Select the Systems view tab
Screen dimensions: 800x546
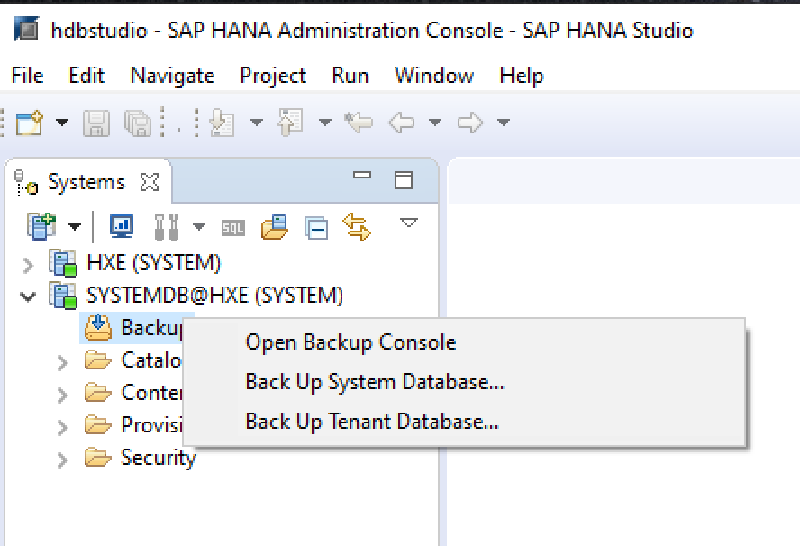click(x=86, y=182)
